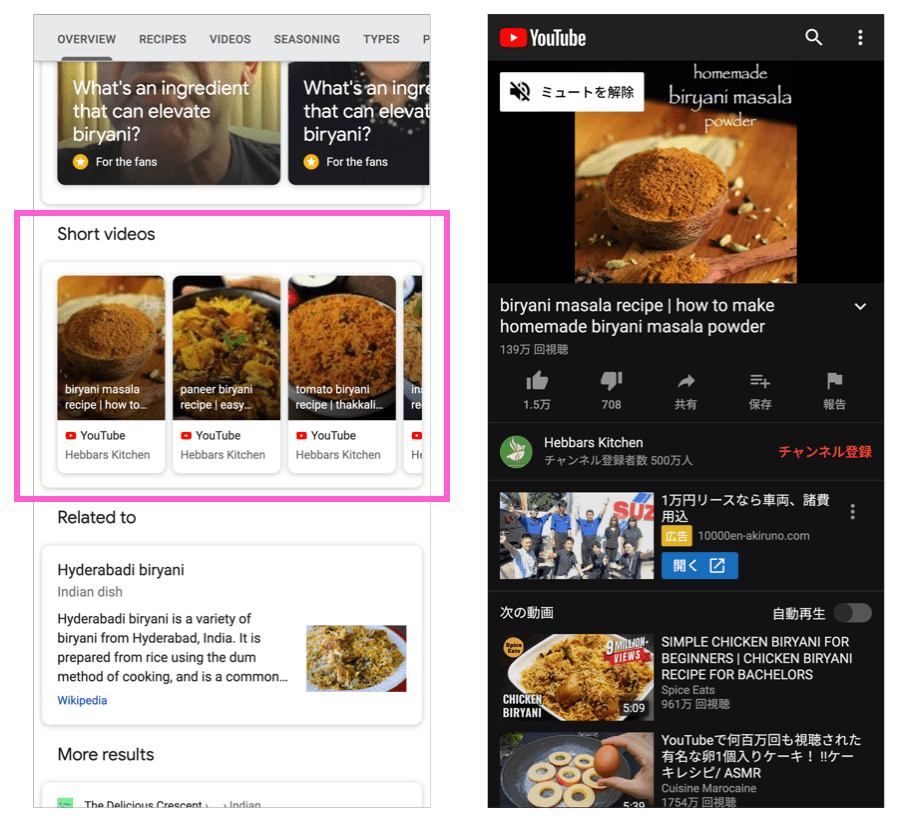Viewport: 900px width, 820px height.
Task: Like the video with thumbs-up icon
Action: [x=537, y=381]
